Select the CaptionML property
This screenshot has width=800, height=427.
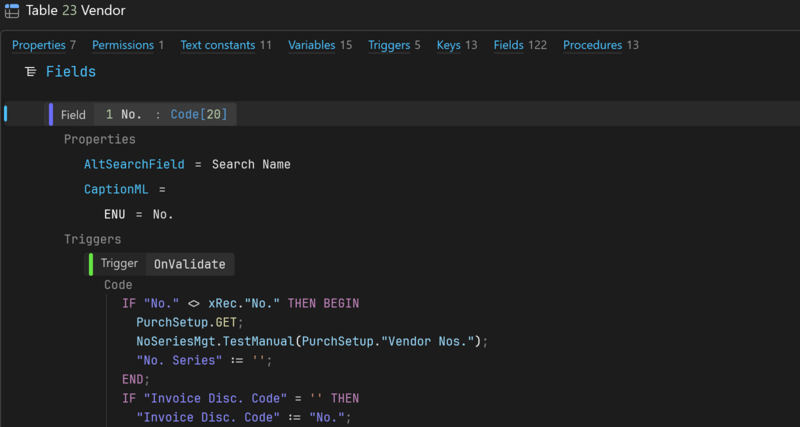(116, 189)
